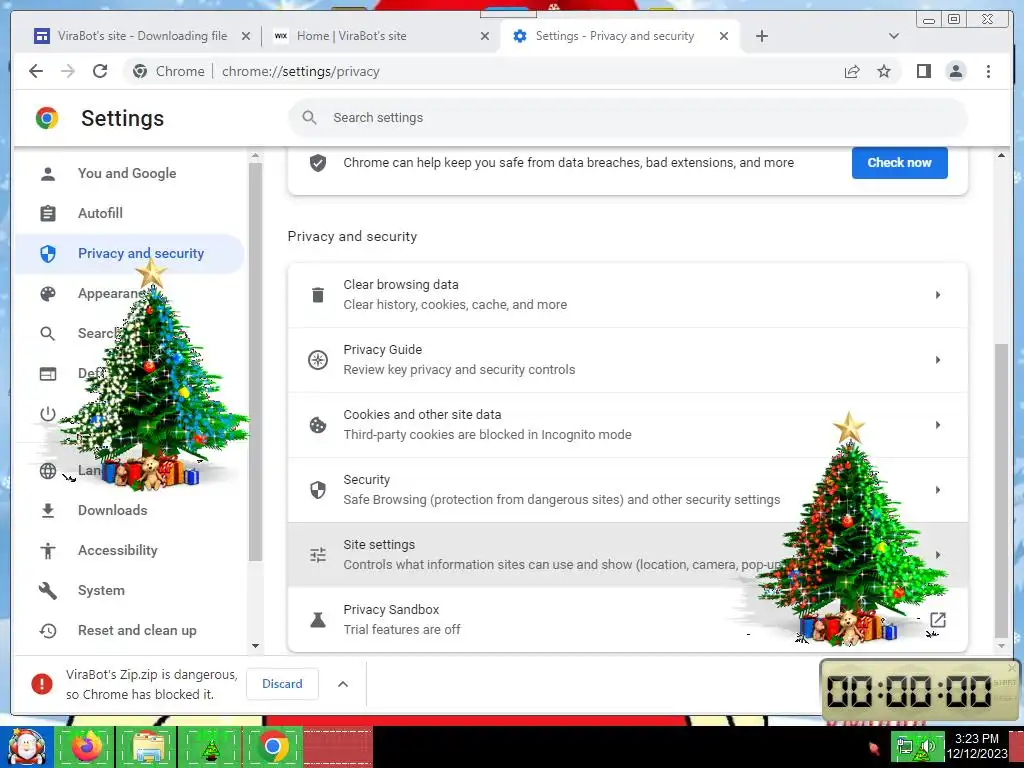
Task: Expand Privacy Guide row arrow
Action: point(938,360)
